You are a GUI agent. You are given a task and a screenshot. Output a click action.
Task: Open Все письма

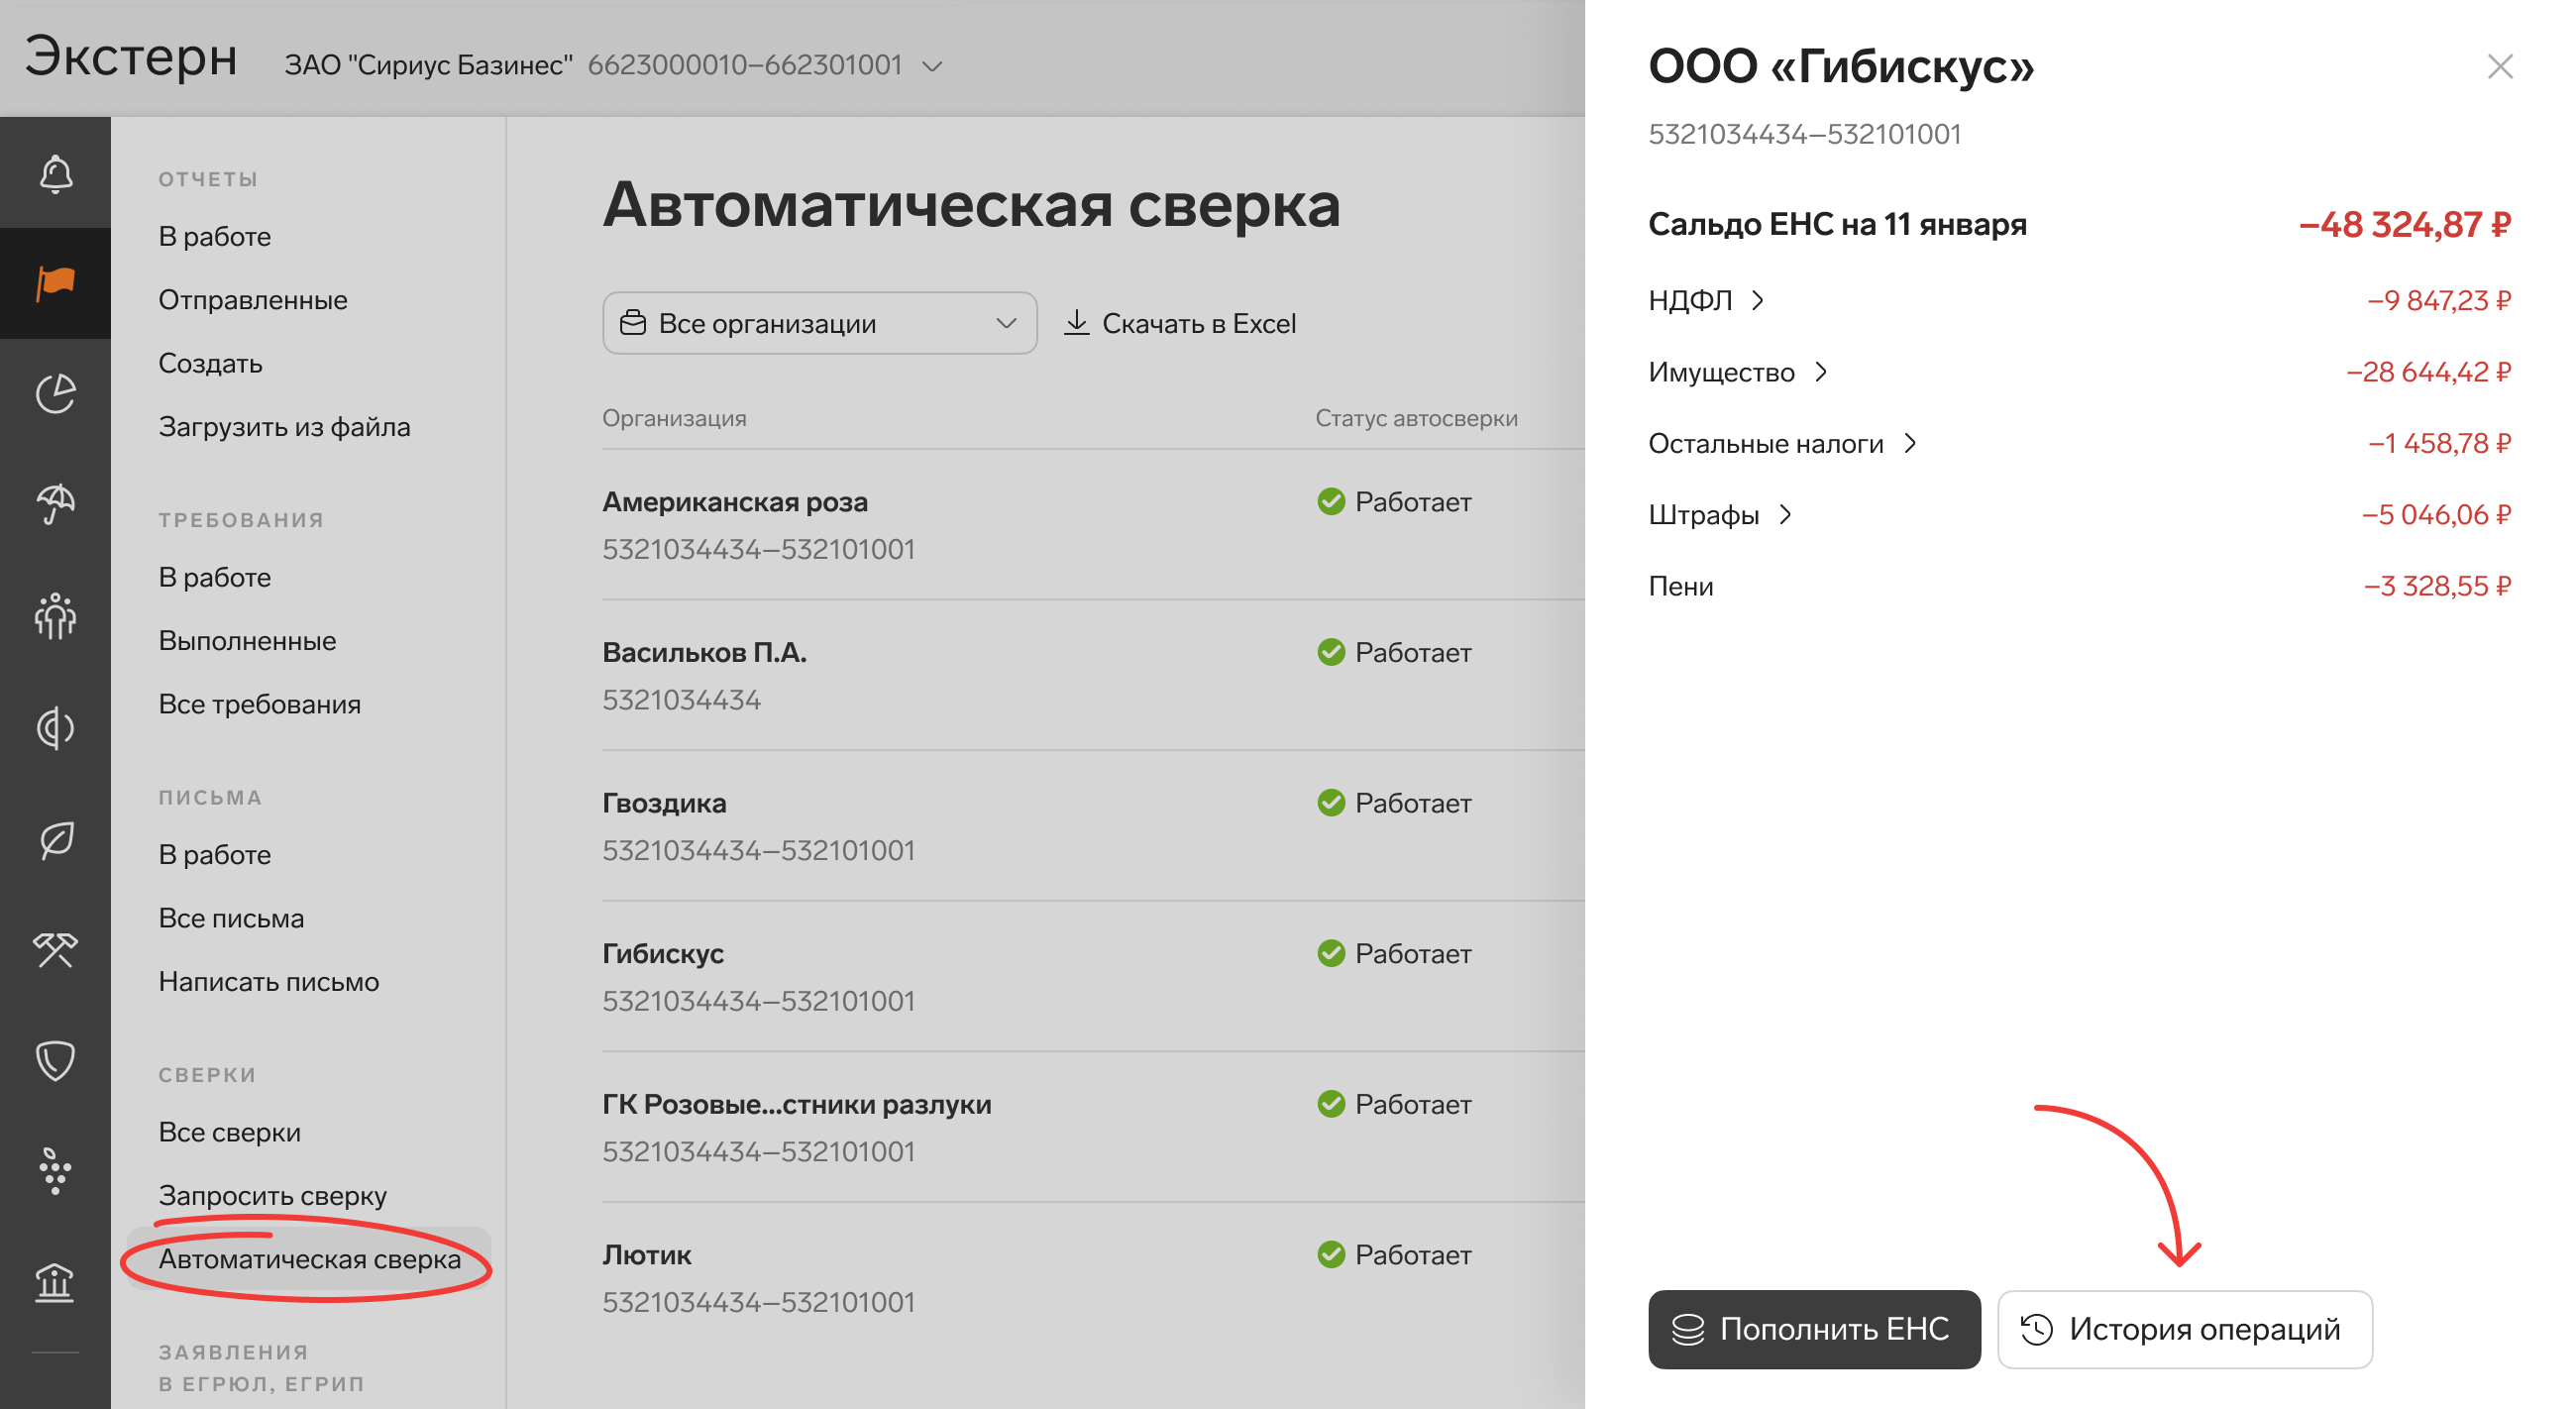[x=231, y=917]
